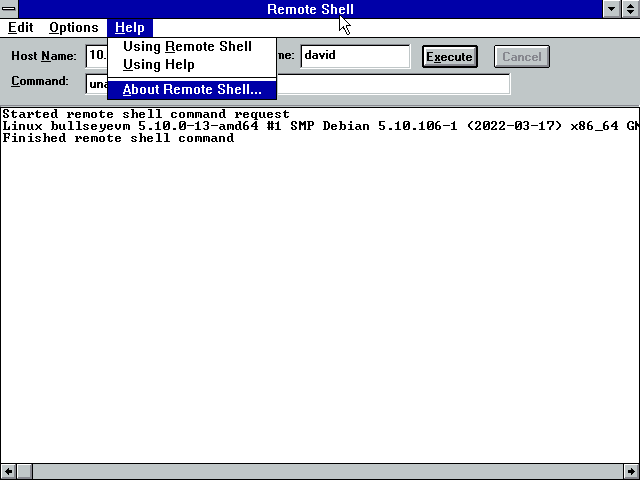Select Using Help menu item

click(192, 64)
